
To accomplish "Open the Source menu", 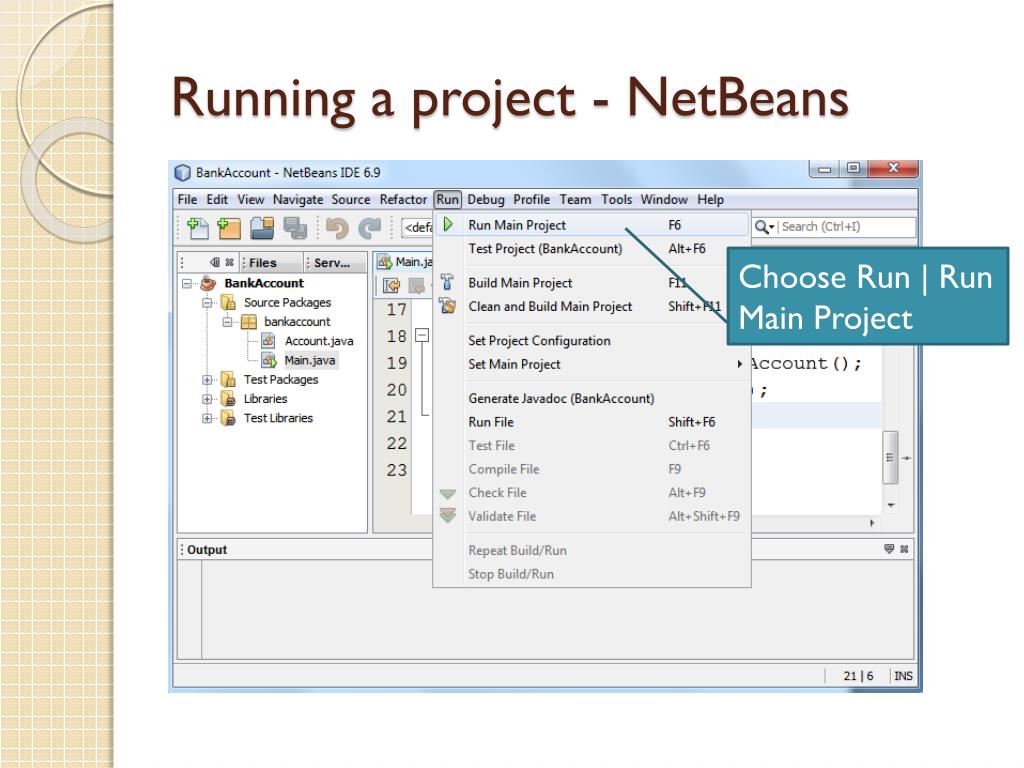I will click(351, 200).
